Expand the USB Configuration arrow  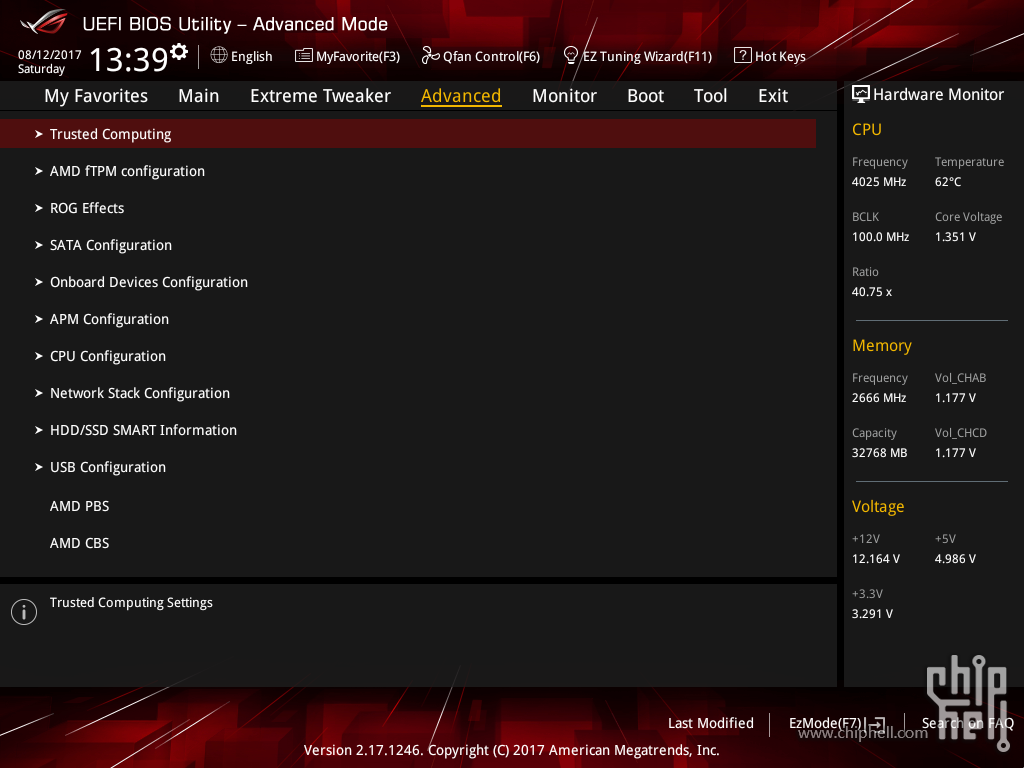point(39,467)
